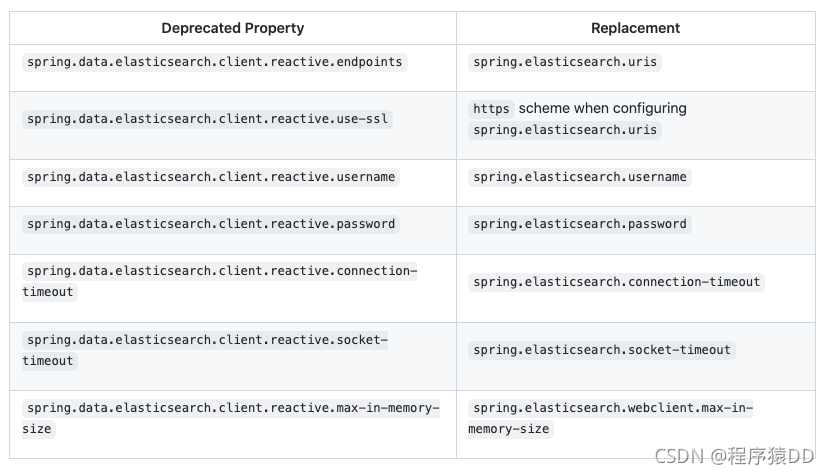Click the spring.elasticsearch.connection-timeout replacement
Screen dimensions: 829x474
(616, 282)
